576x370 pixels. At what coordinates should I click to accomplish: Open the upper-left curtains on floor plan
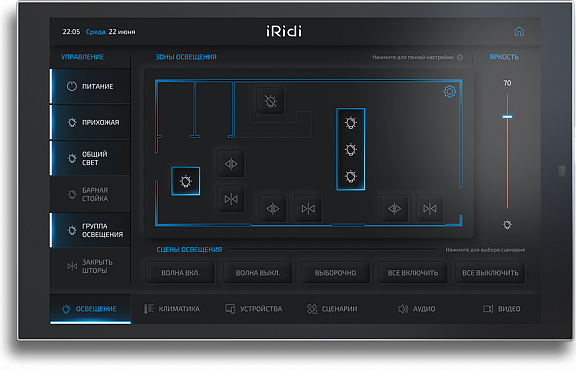pos(231,164)
